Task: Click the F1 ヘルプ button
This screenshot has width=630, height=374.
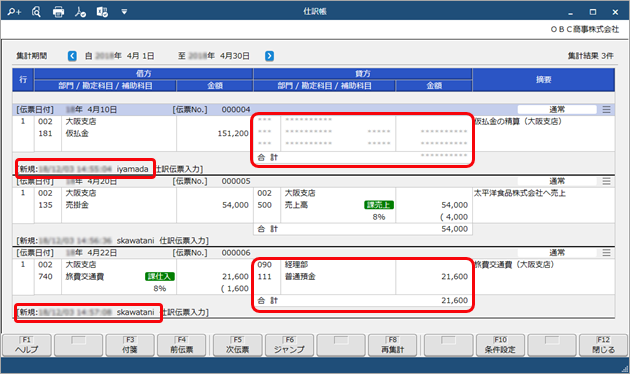Action: click(x=27, y=345)
